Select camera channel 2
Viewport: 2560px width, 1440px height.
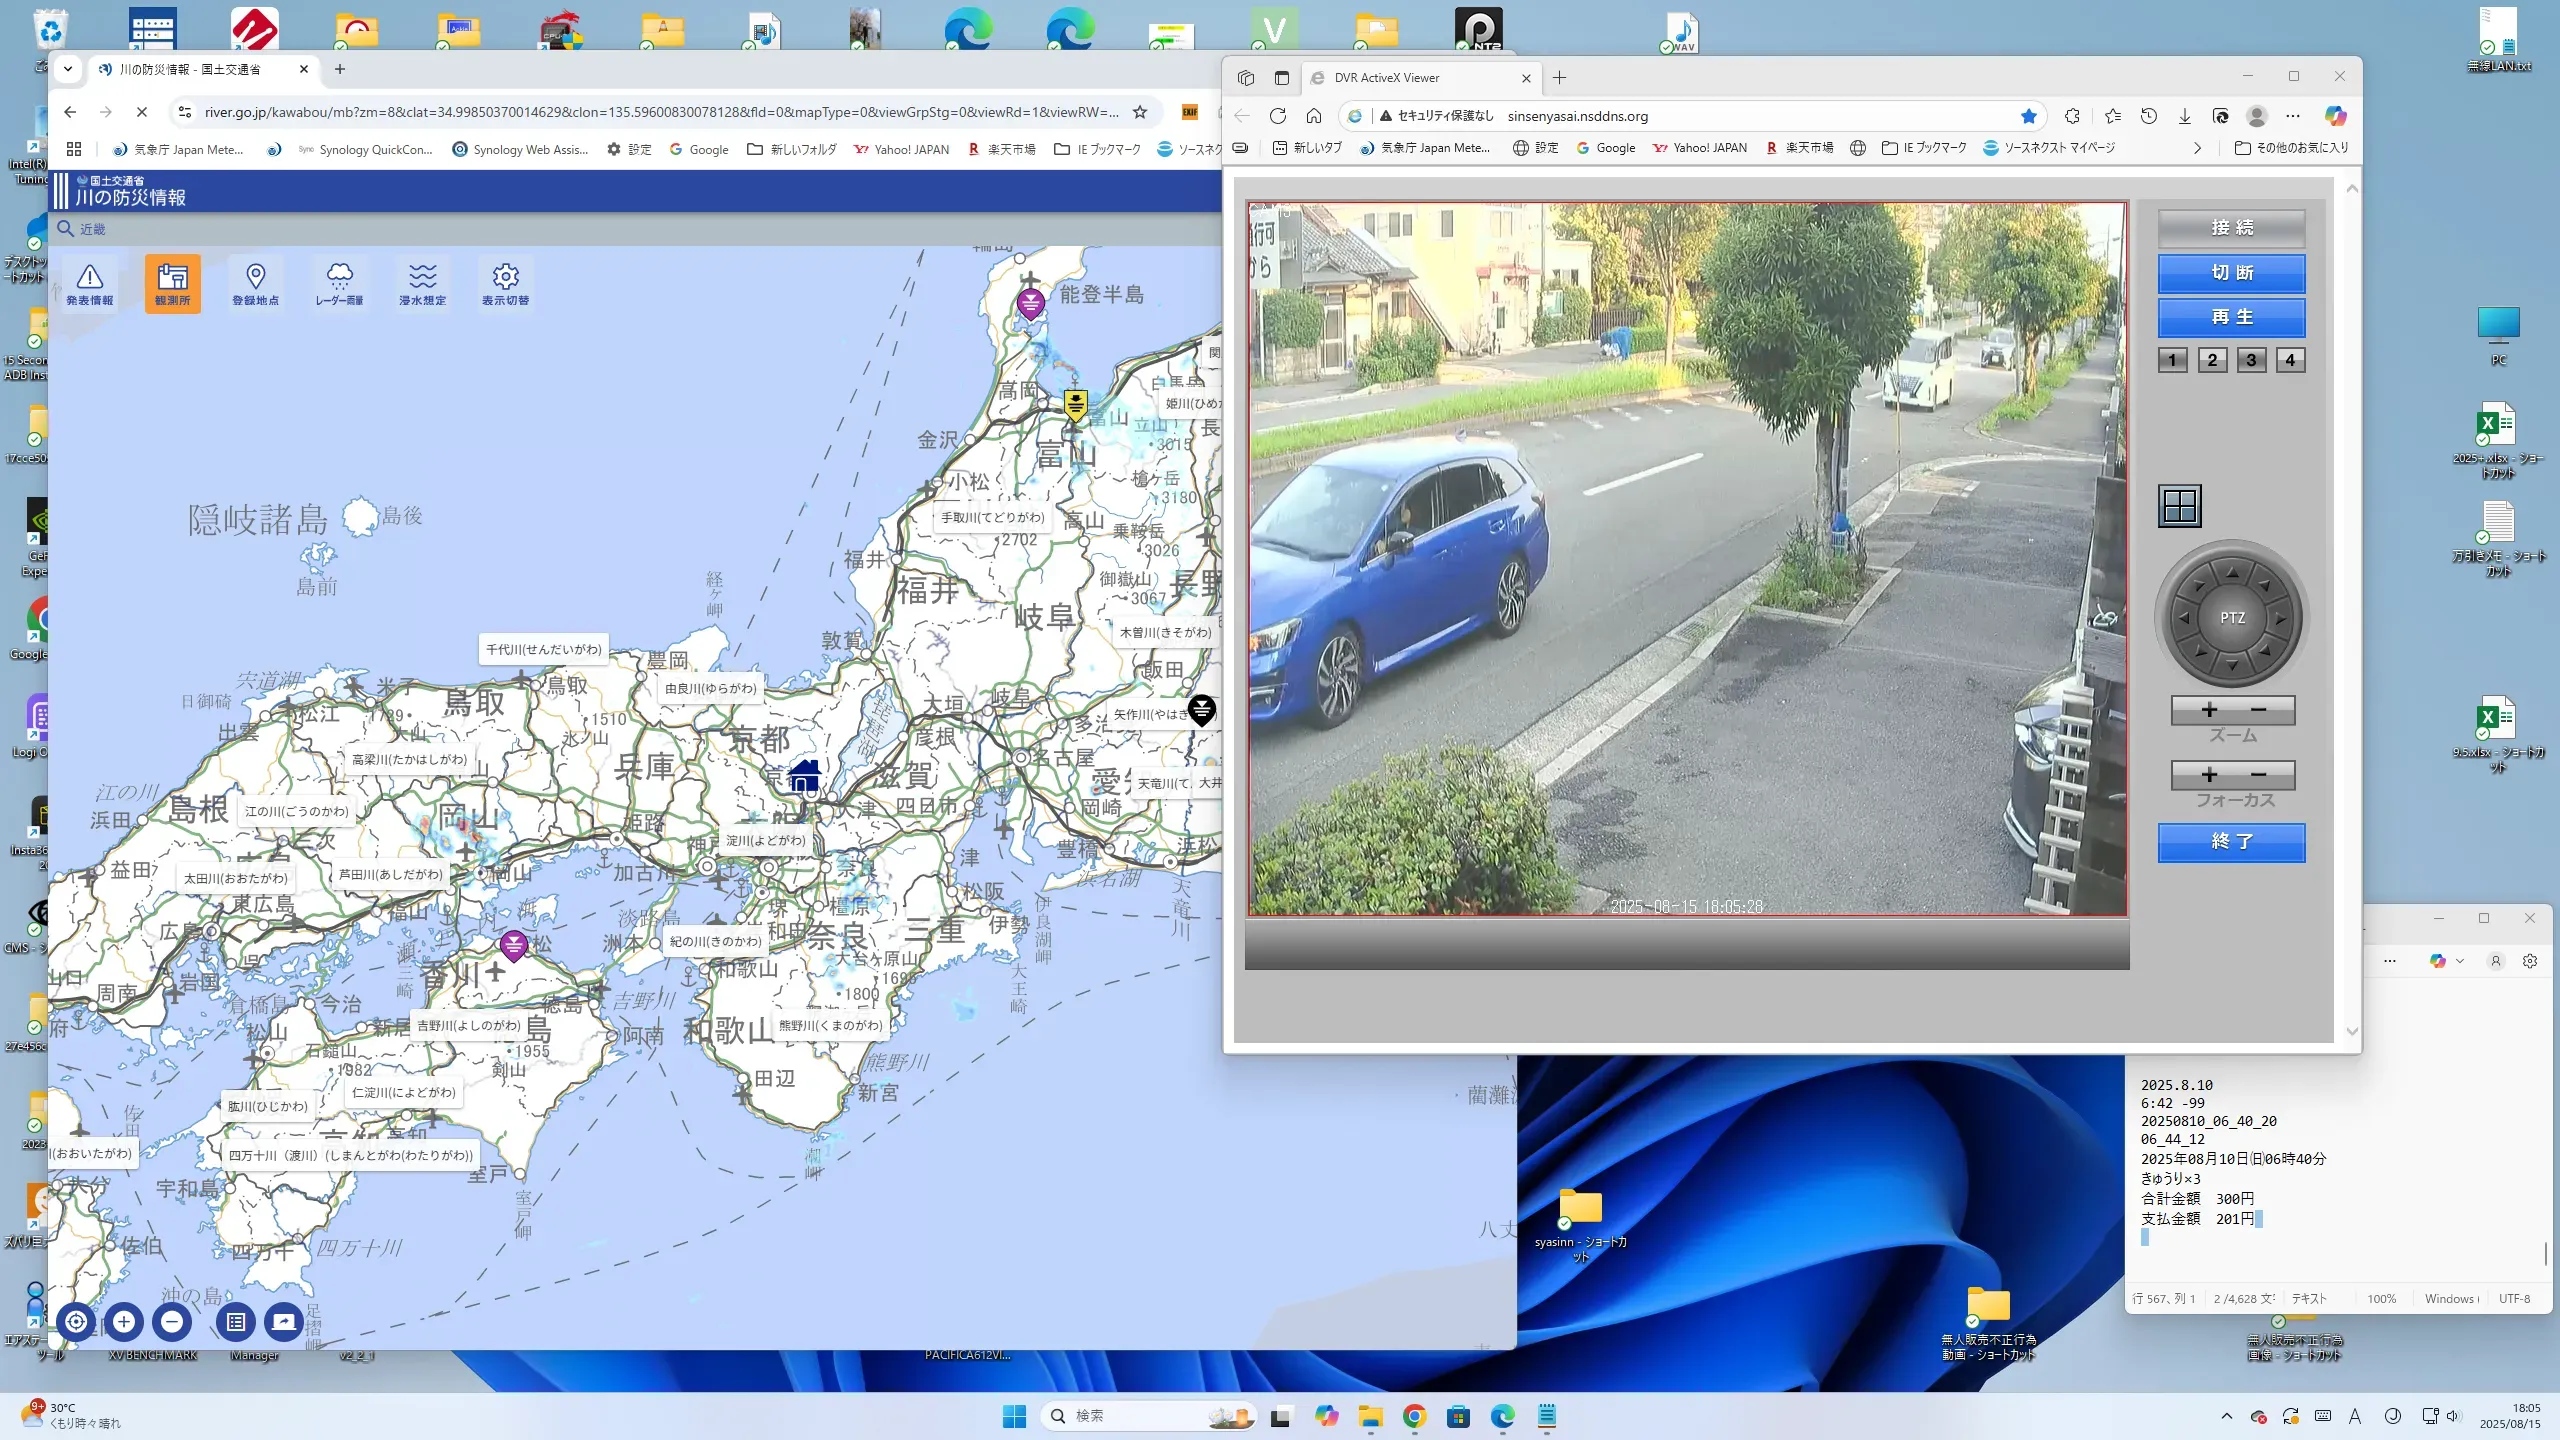click(2212, 360)
